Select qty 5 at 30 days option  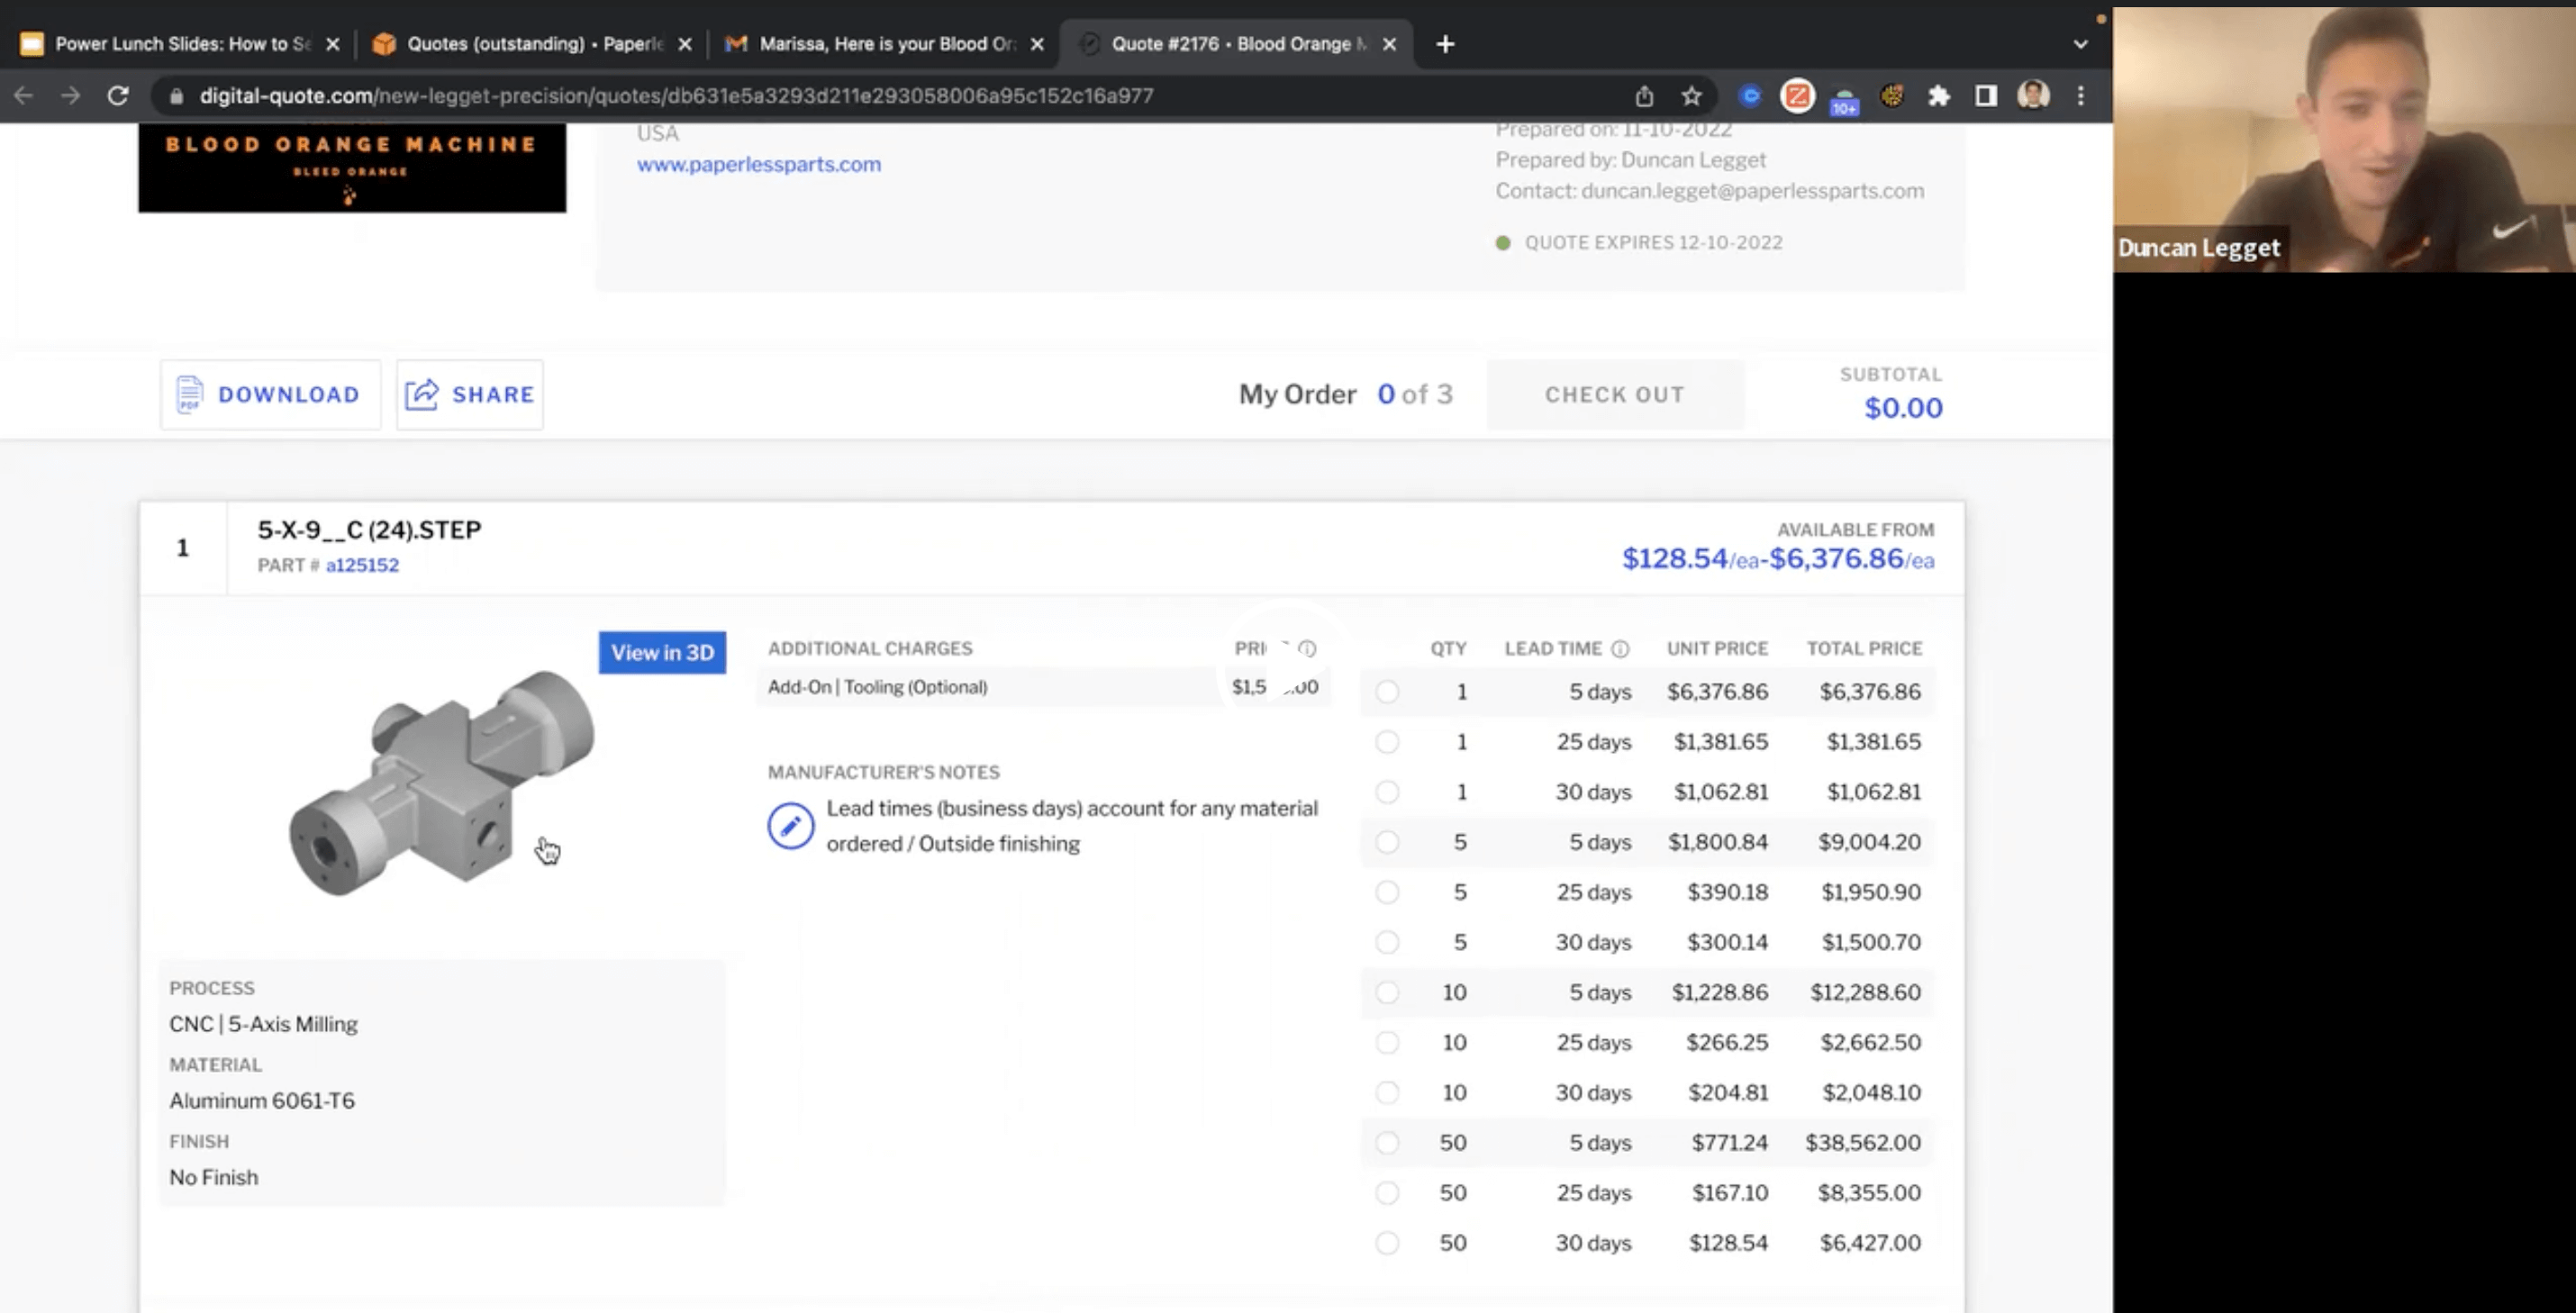(x=1387, y=942)
